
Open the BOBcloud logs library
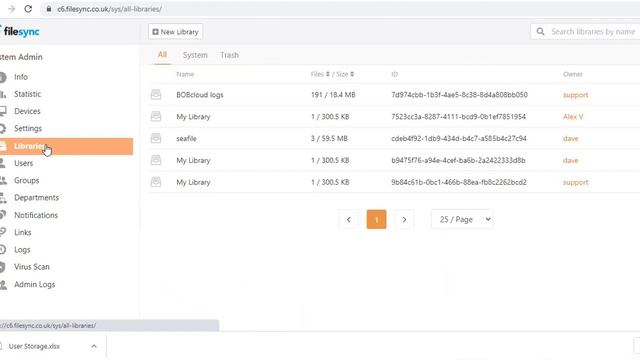click(200, 95)
